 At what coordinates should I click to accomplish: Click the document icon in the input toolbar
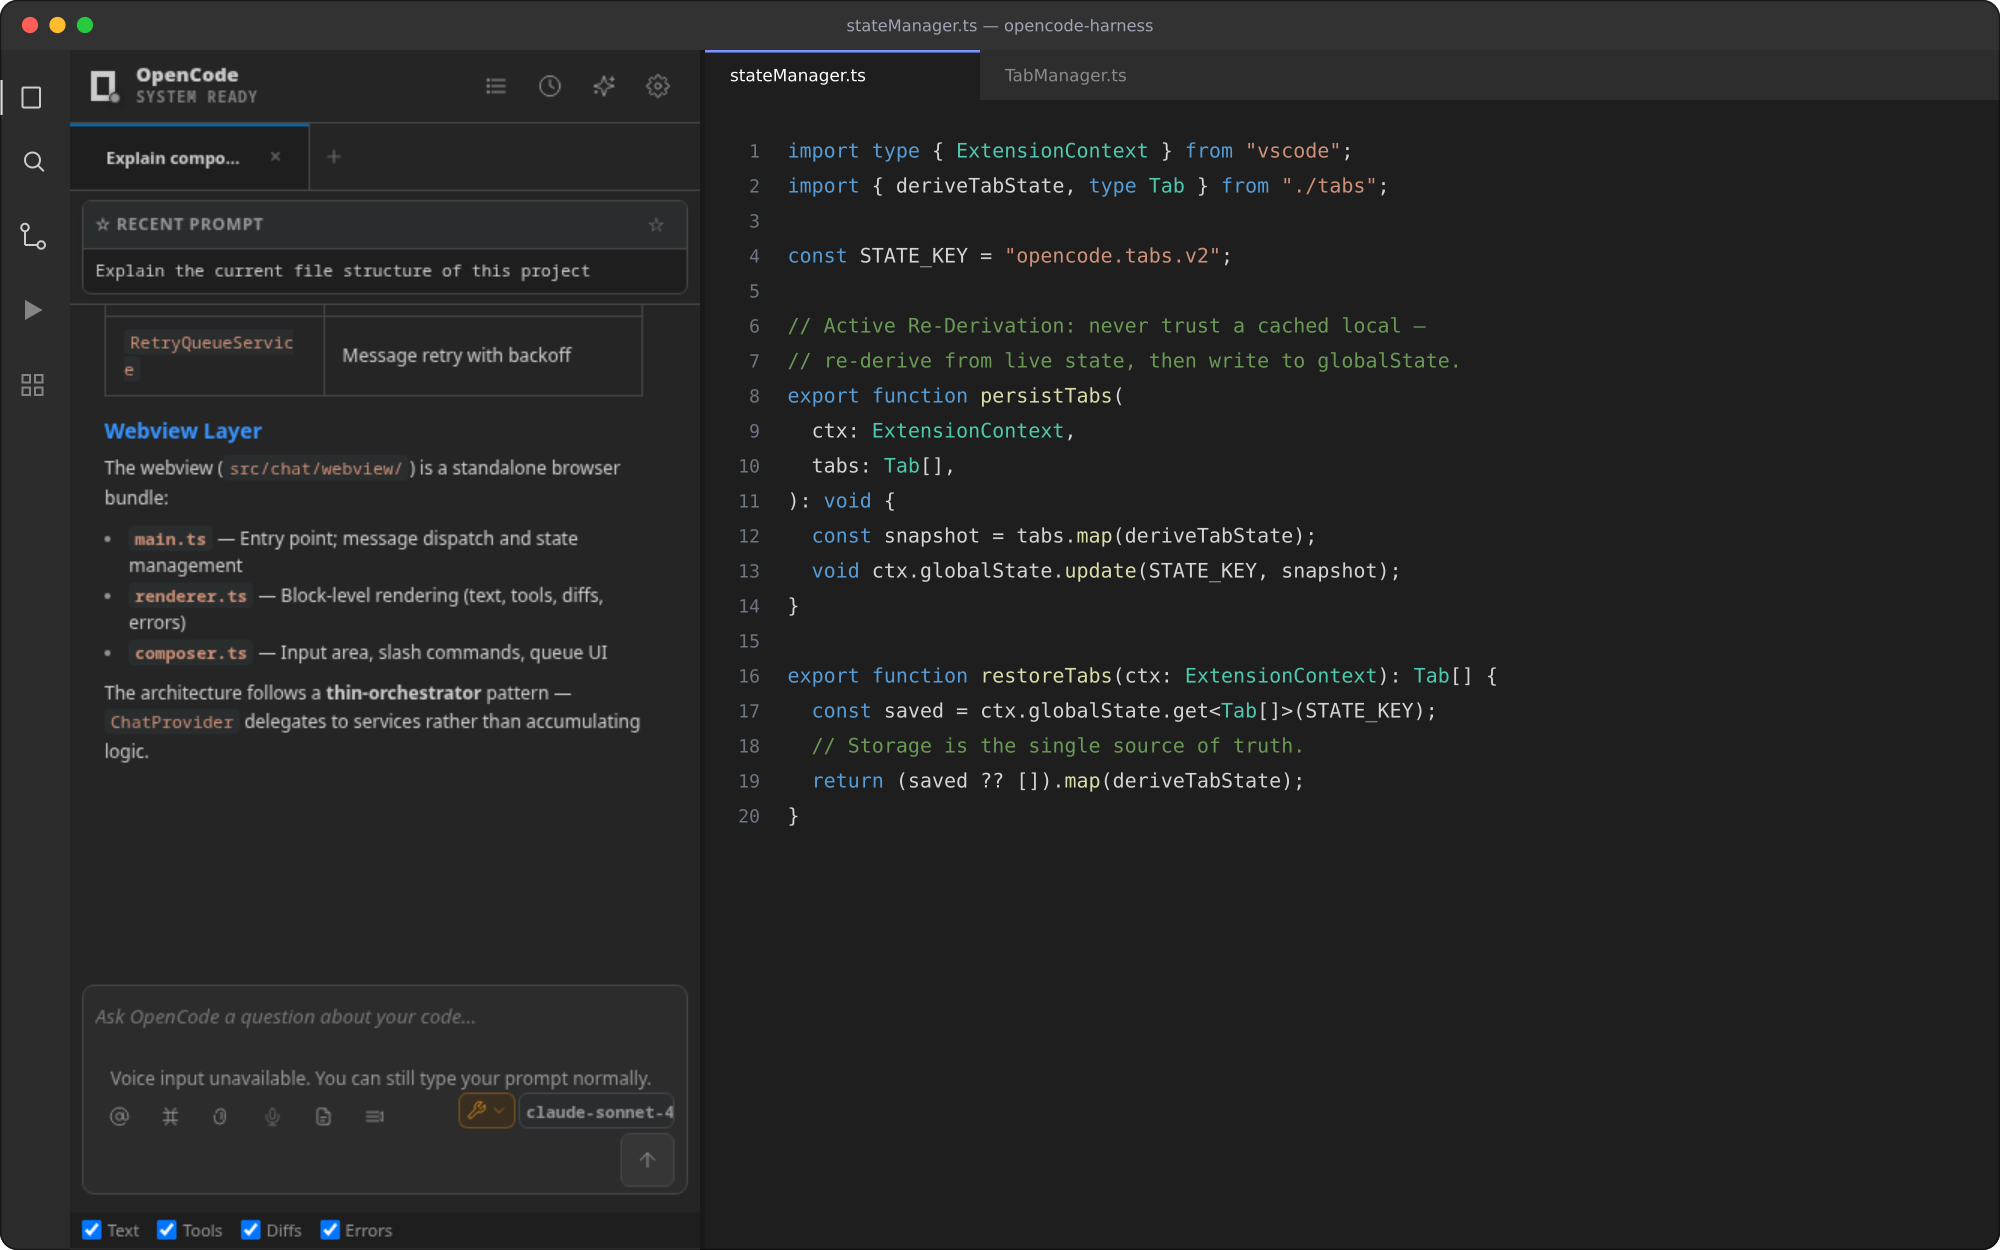pyautogui.click(x=323, y=1116)
